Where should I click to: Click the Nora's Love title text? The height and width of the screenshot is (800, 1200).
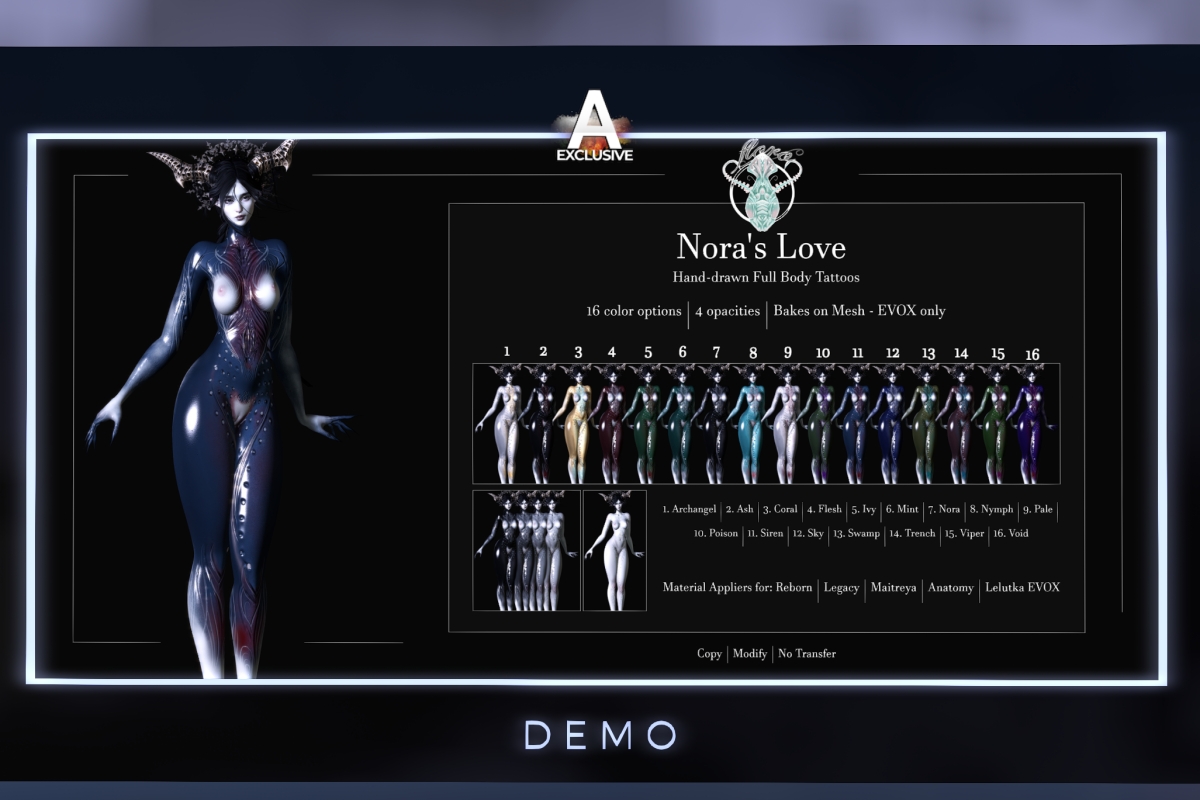click(761, 247)
